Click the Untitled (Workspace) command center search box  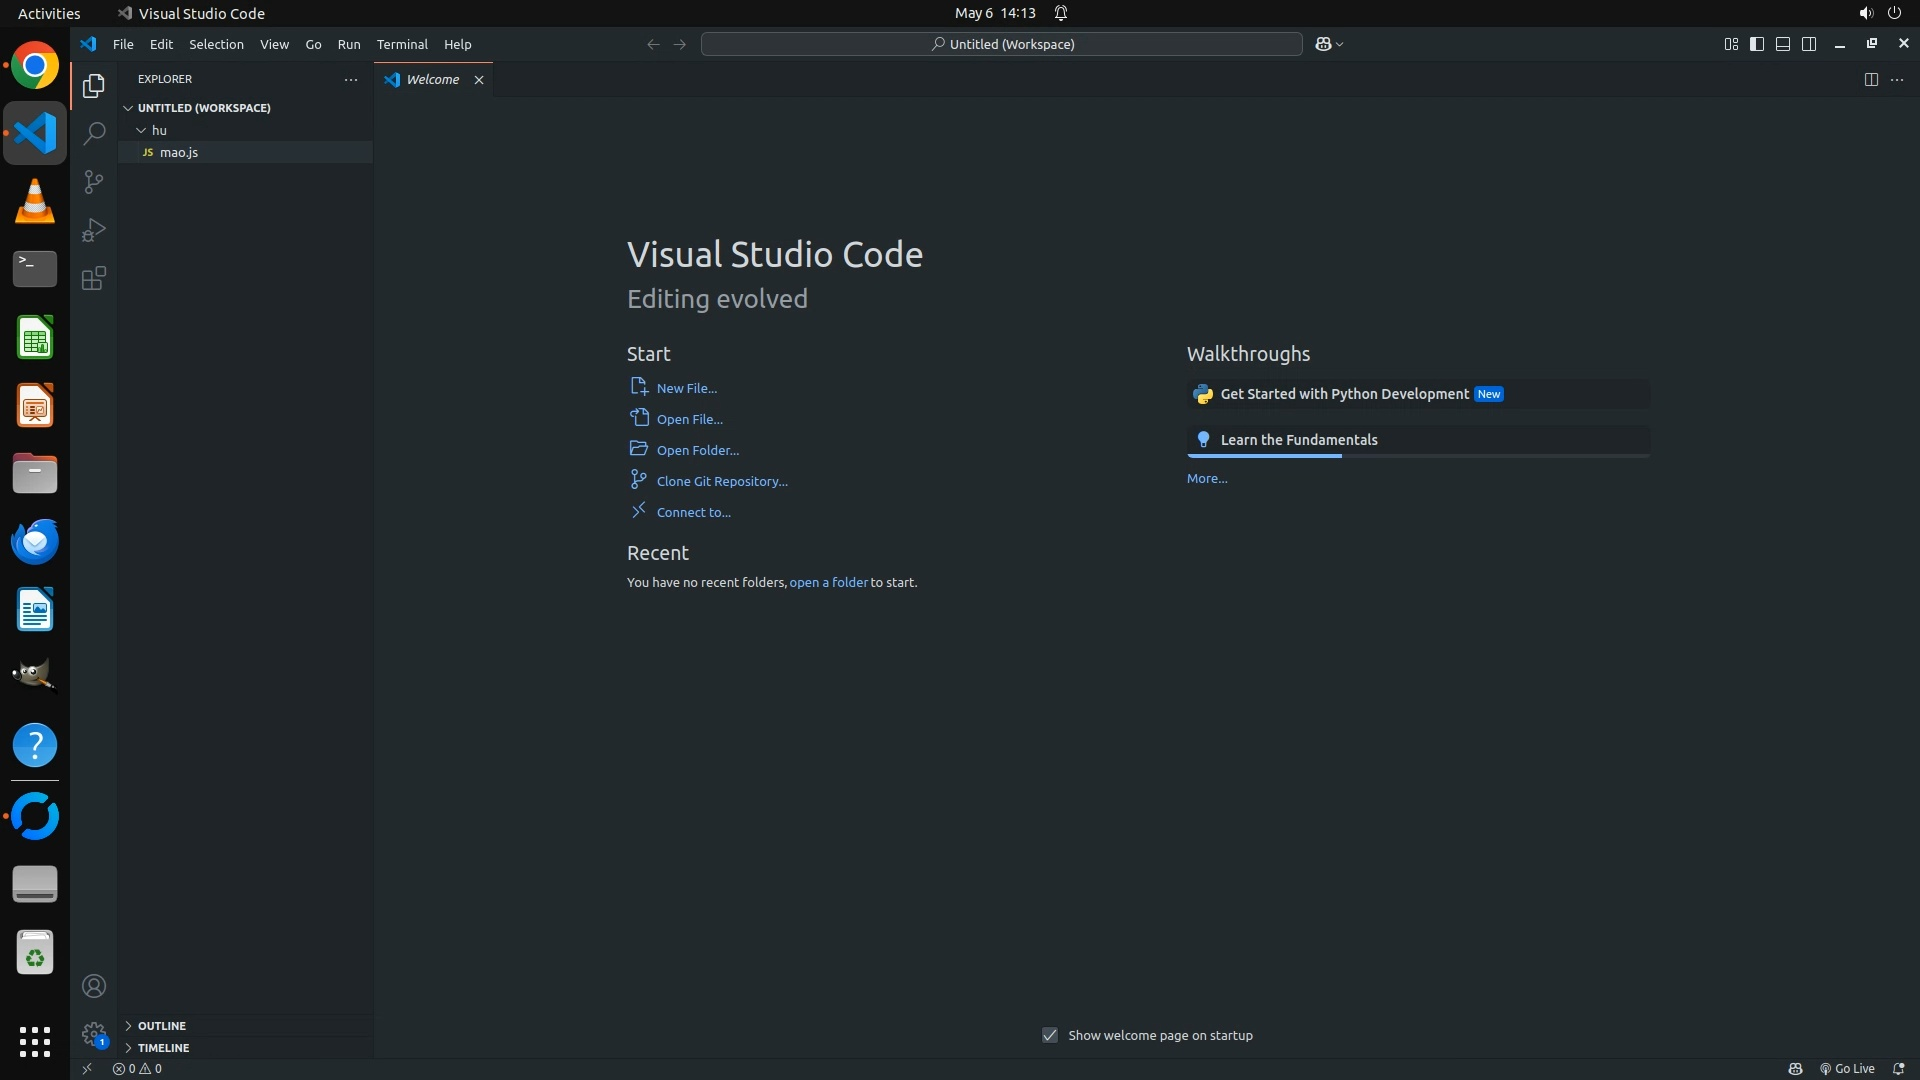pyautogui.click(x=1001, y=44)
